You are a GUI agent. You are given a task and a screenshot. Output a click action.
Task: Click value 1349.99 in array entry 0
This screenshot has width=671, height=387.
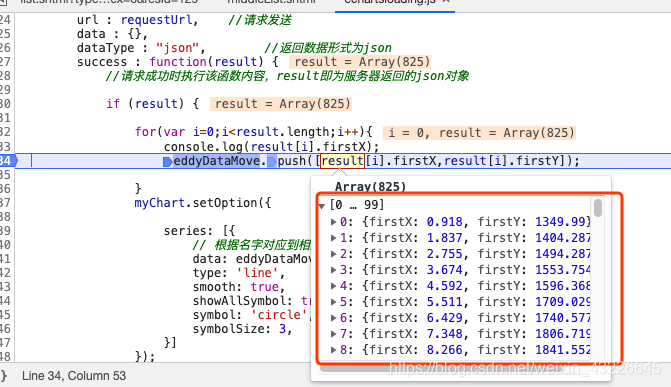[x=560, y=222]
